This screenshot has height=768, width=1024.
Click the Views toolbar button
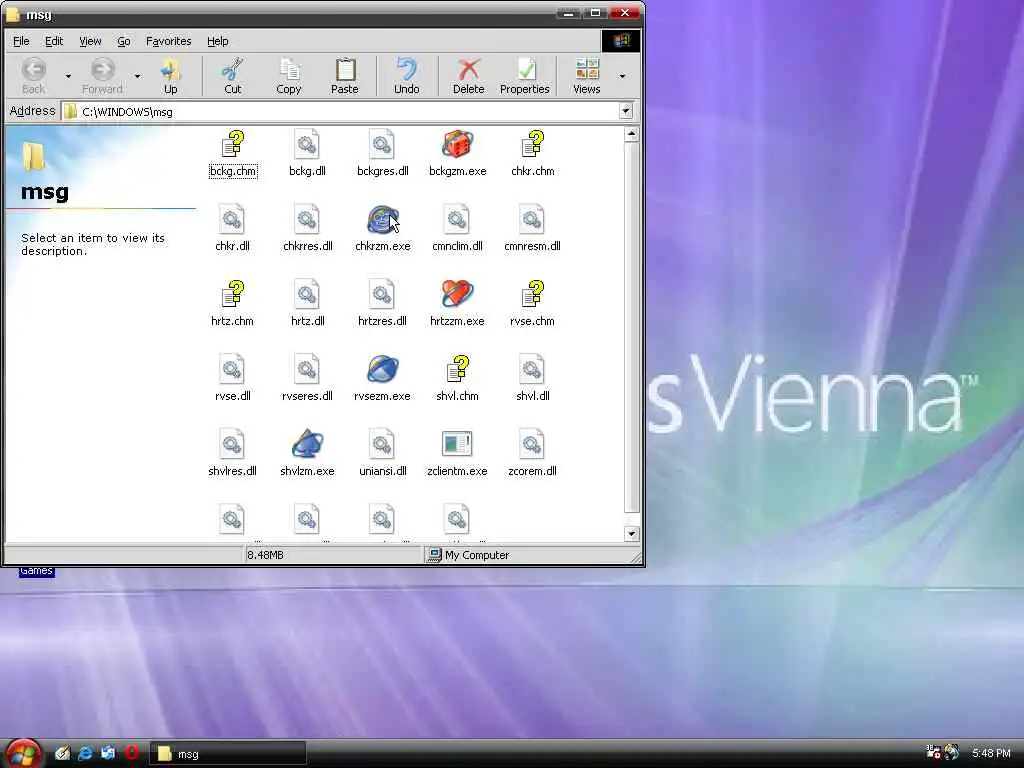click(x=586, y=76)
